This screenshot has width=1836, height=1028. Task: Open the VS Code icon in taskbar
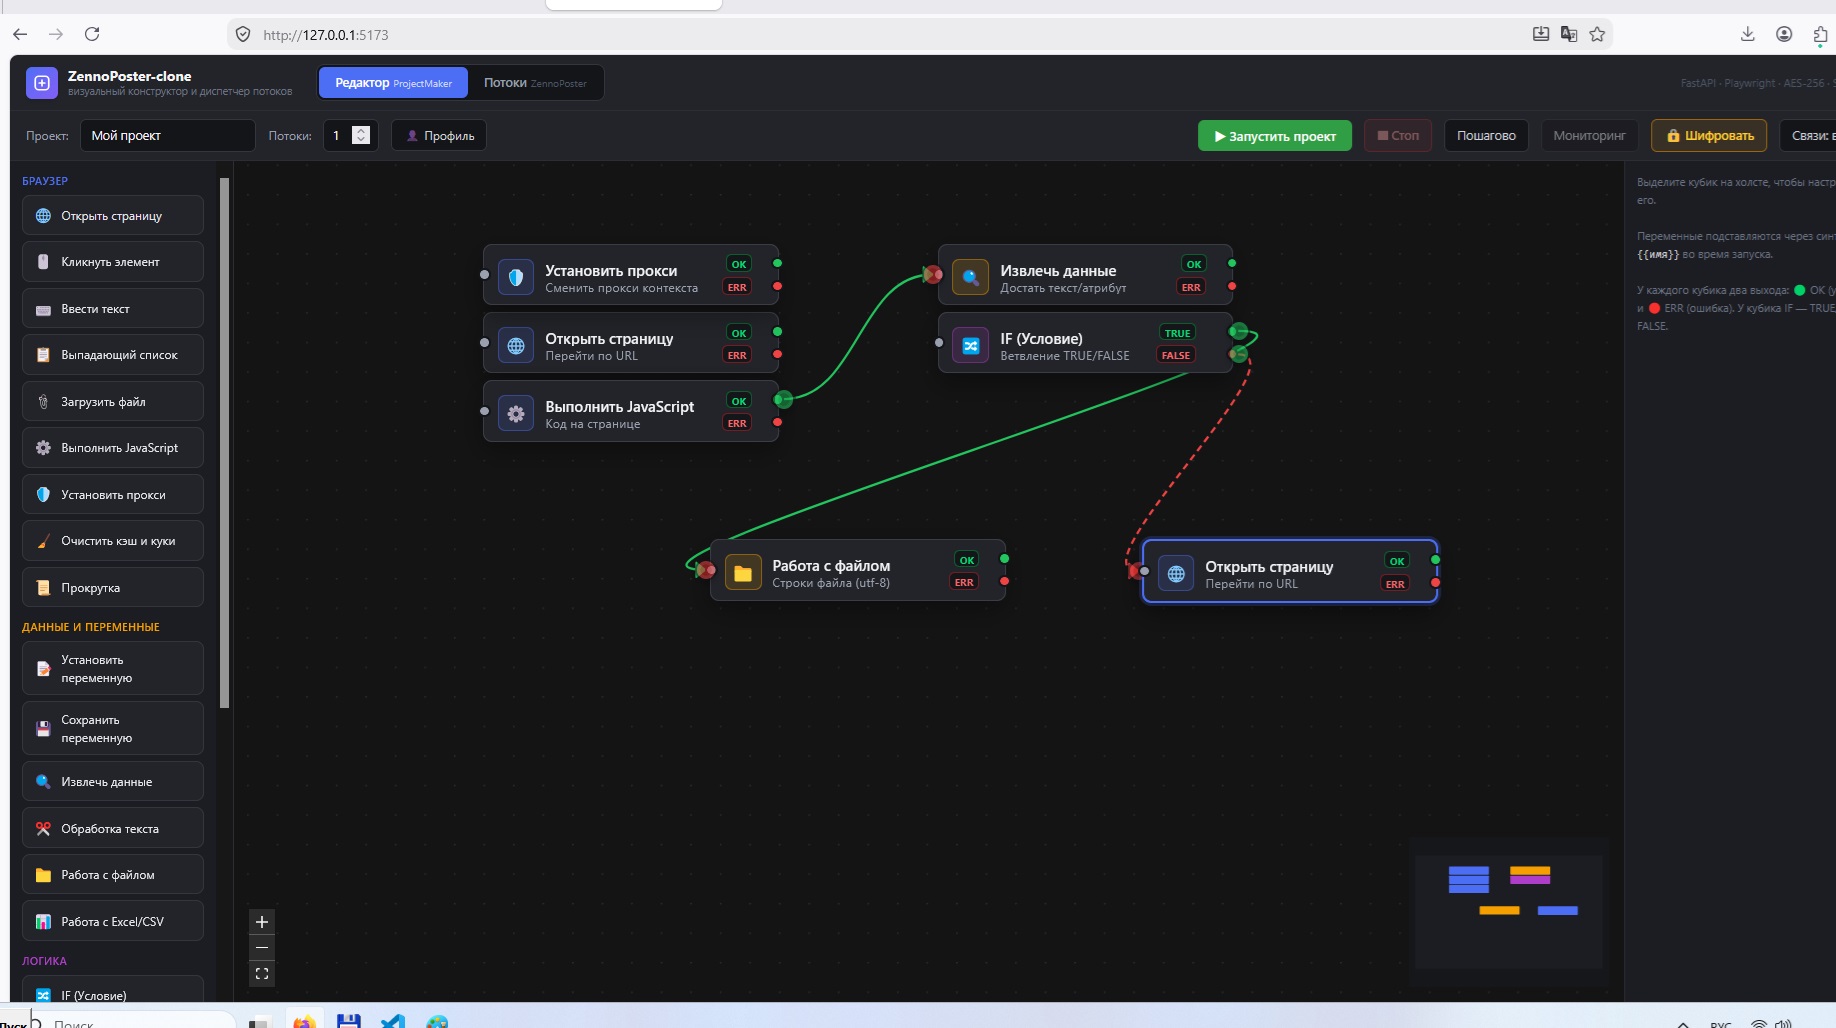pyautogui.click(x=393, y=1021)
